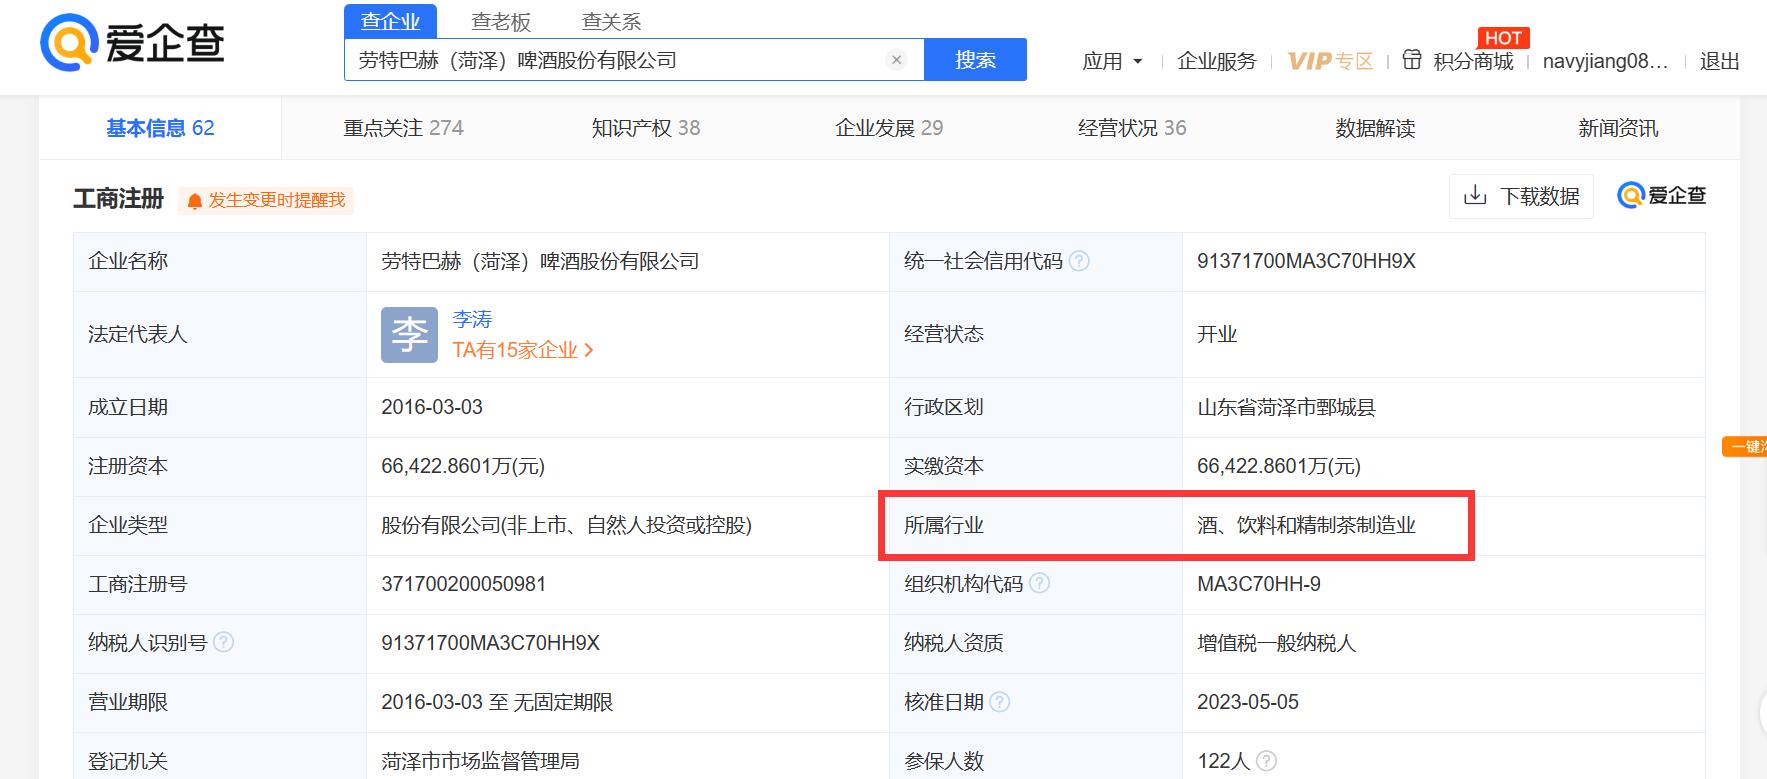Open legal representative 李涛 link
The image size is (1767, 779).
[472, 319]
